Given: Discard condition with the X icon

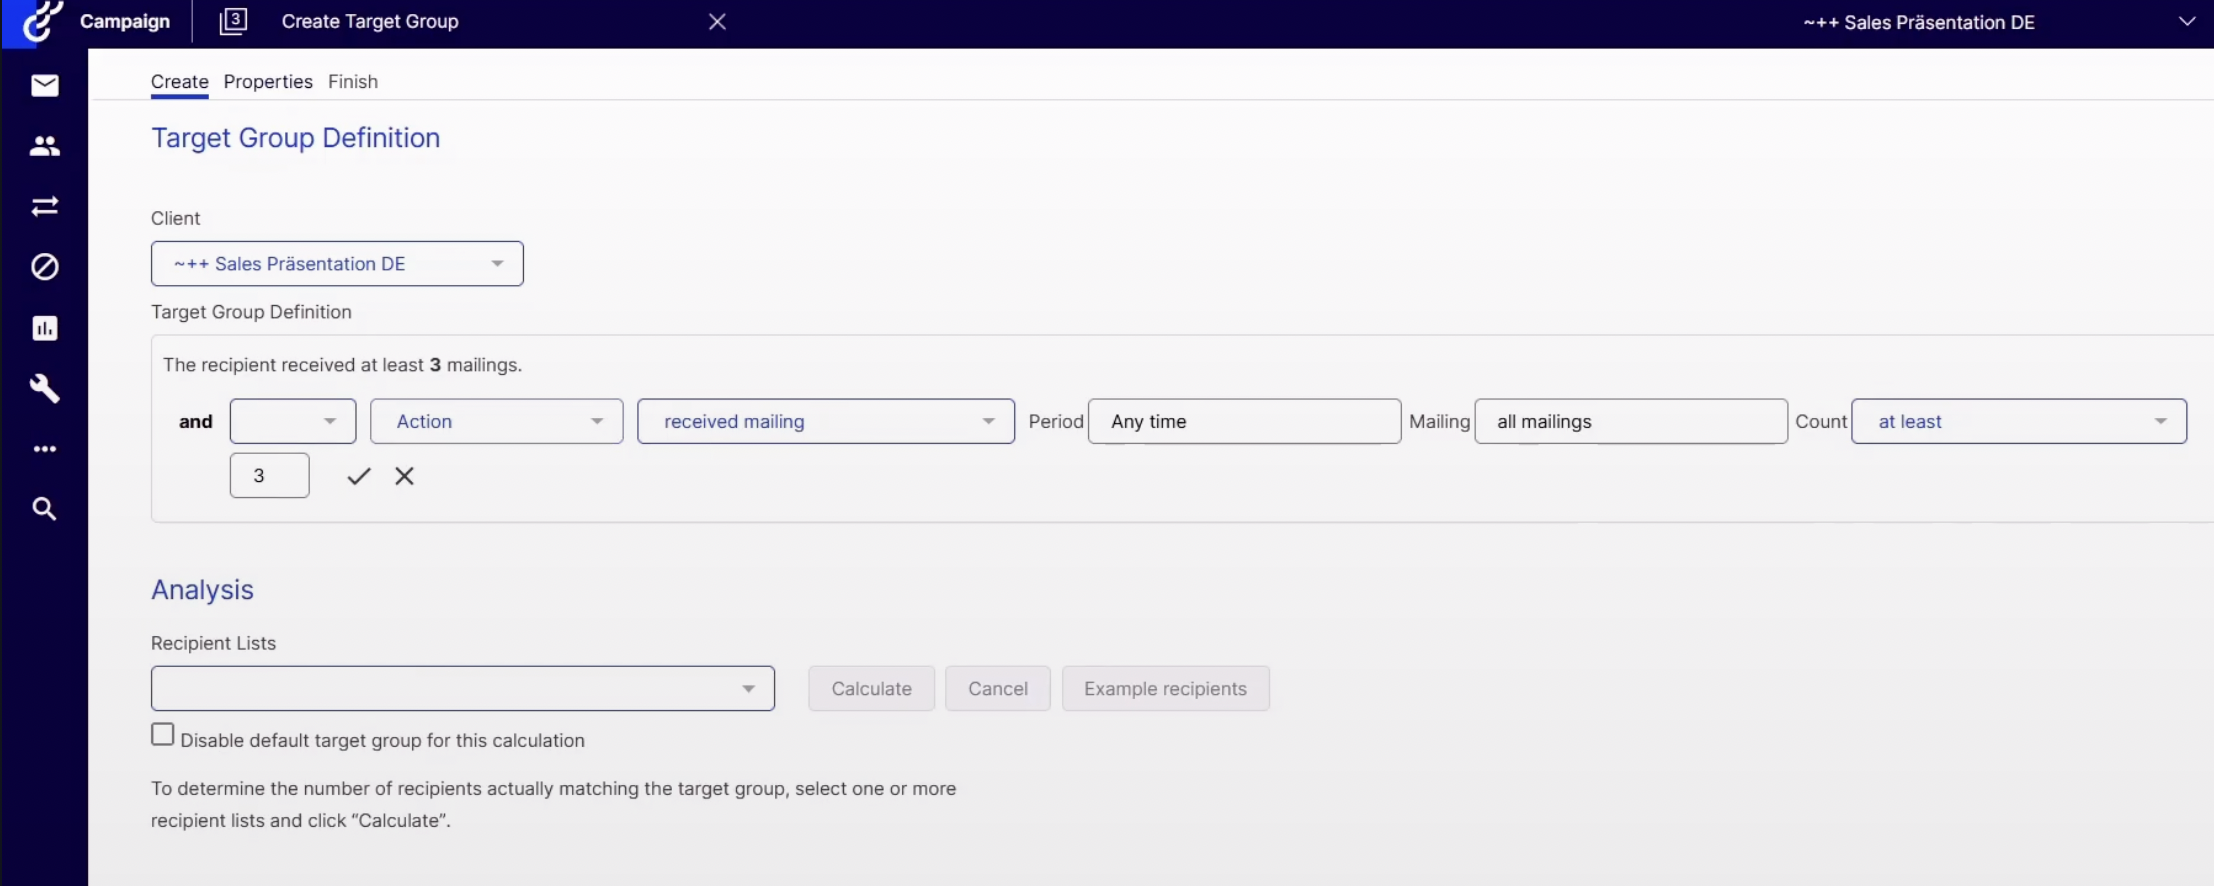Looking at the screenshot, I should coord(404,476).
